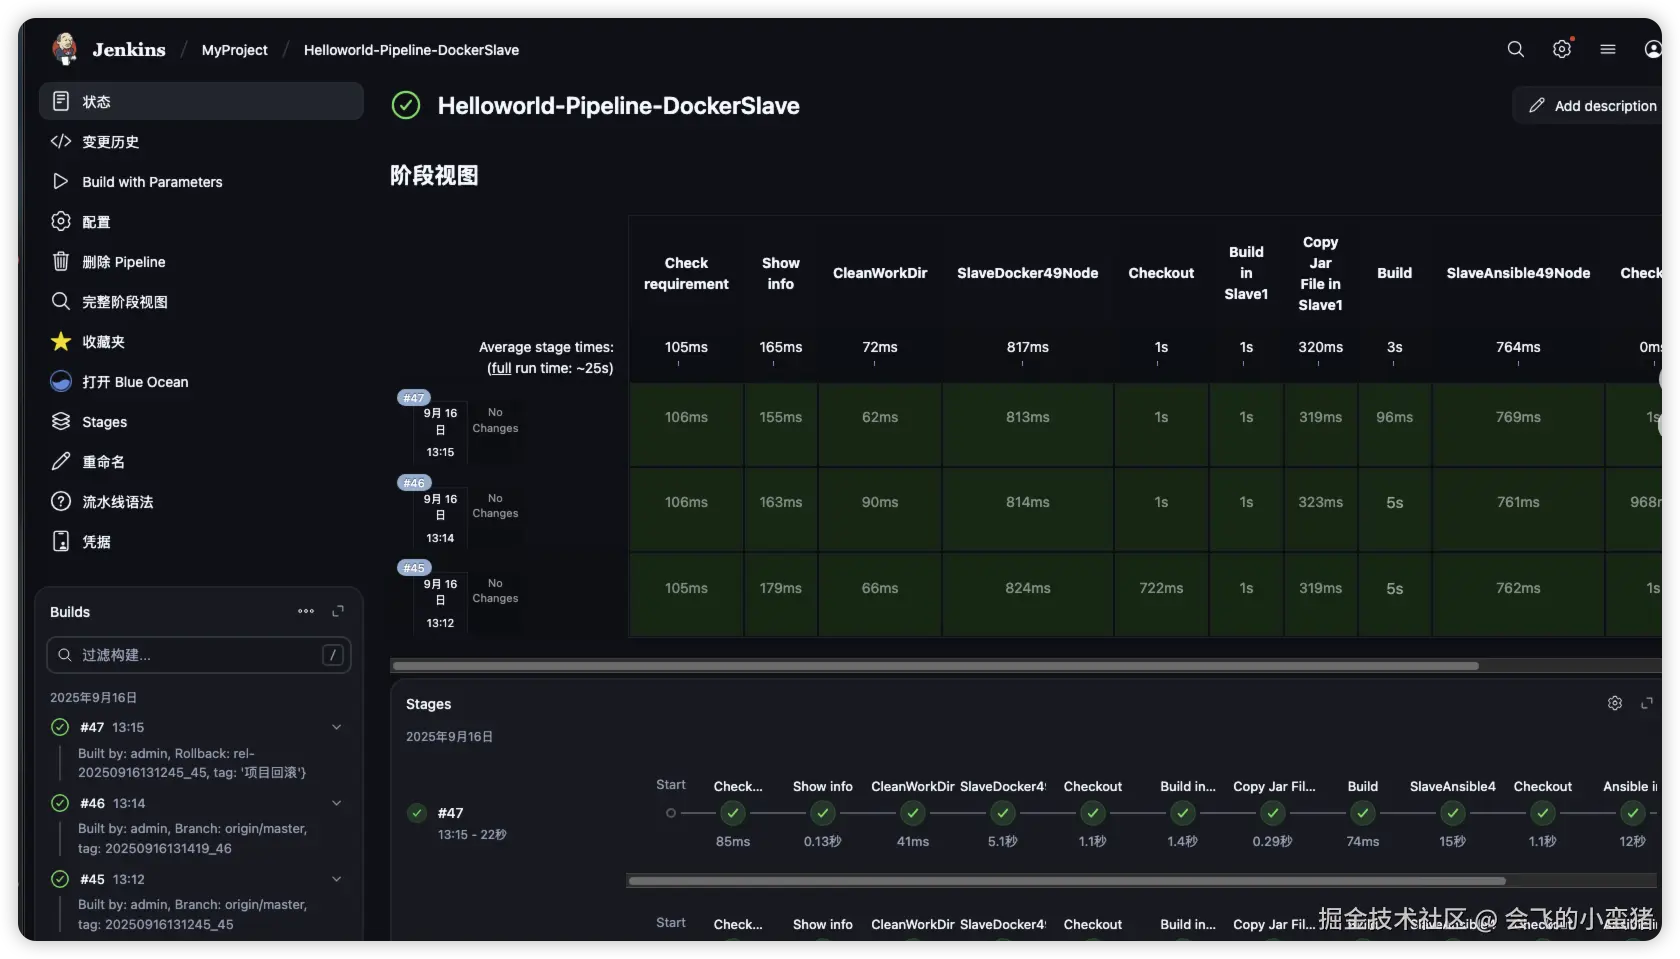Open Stages panel settings gear icon
The height and width of the screenshot is (959, 1680).
pyautogui.click(x=1615, y=703)
